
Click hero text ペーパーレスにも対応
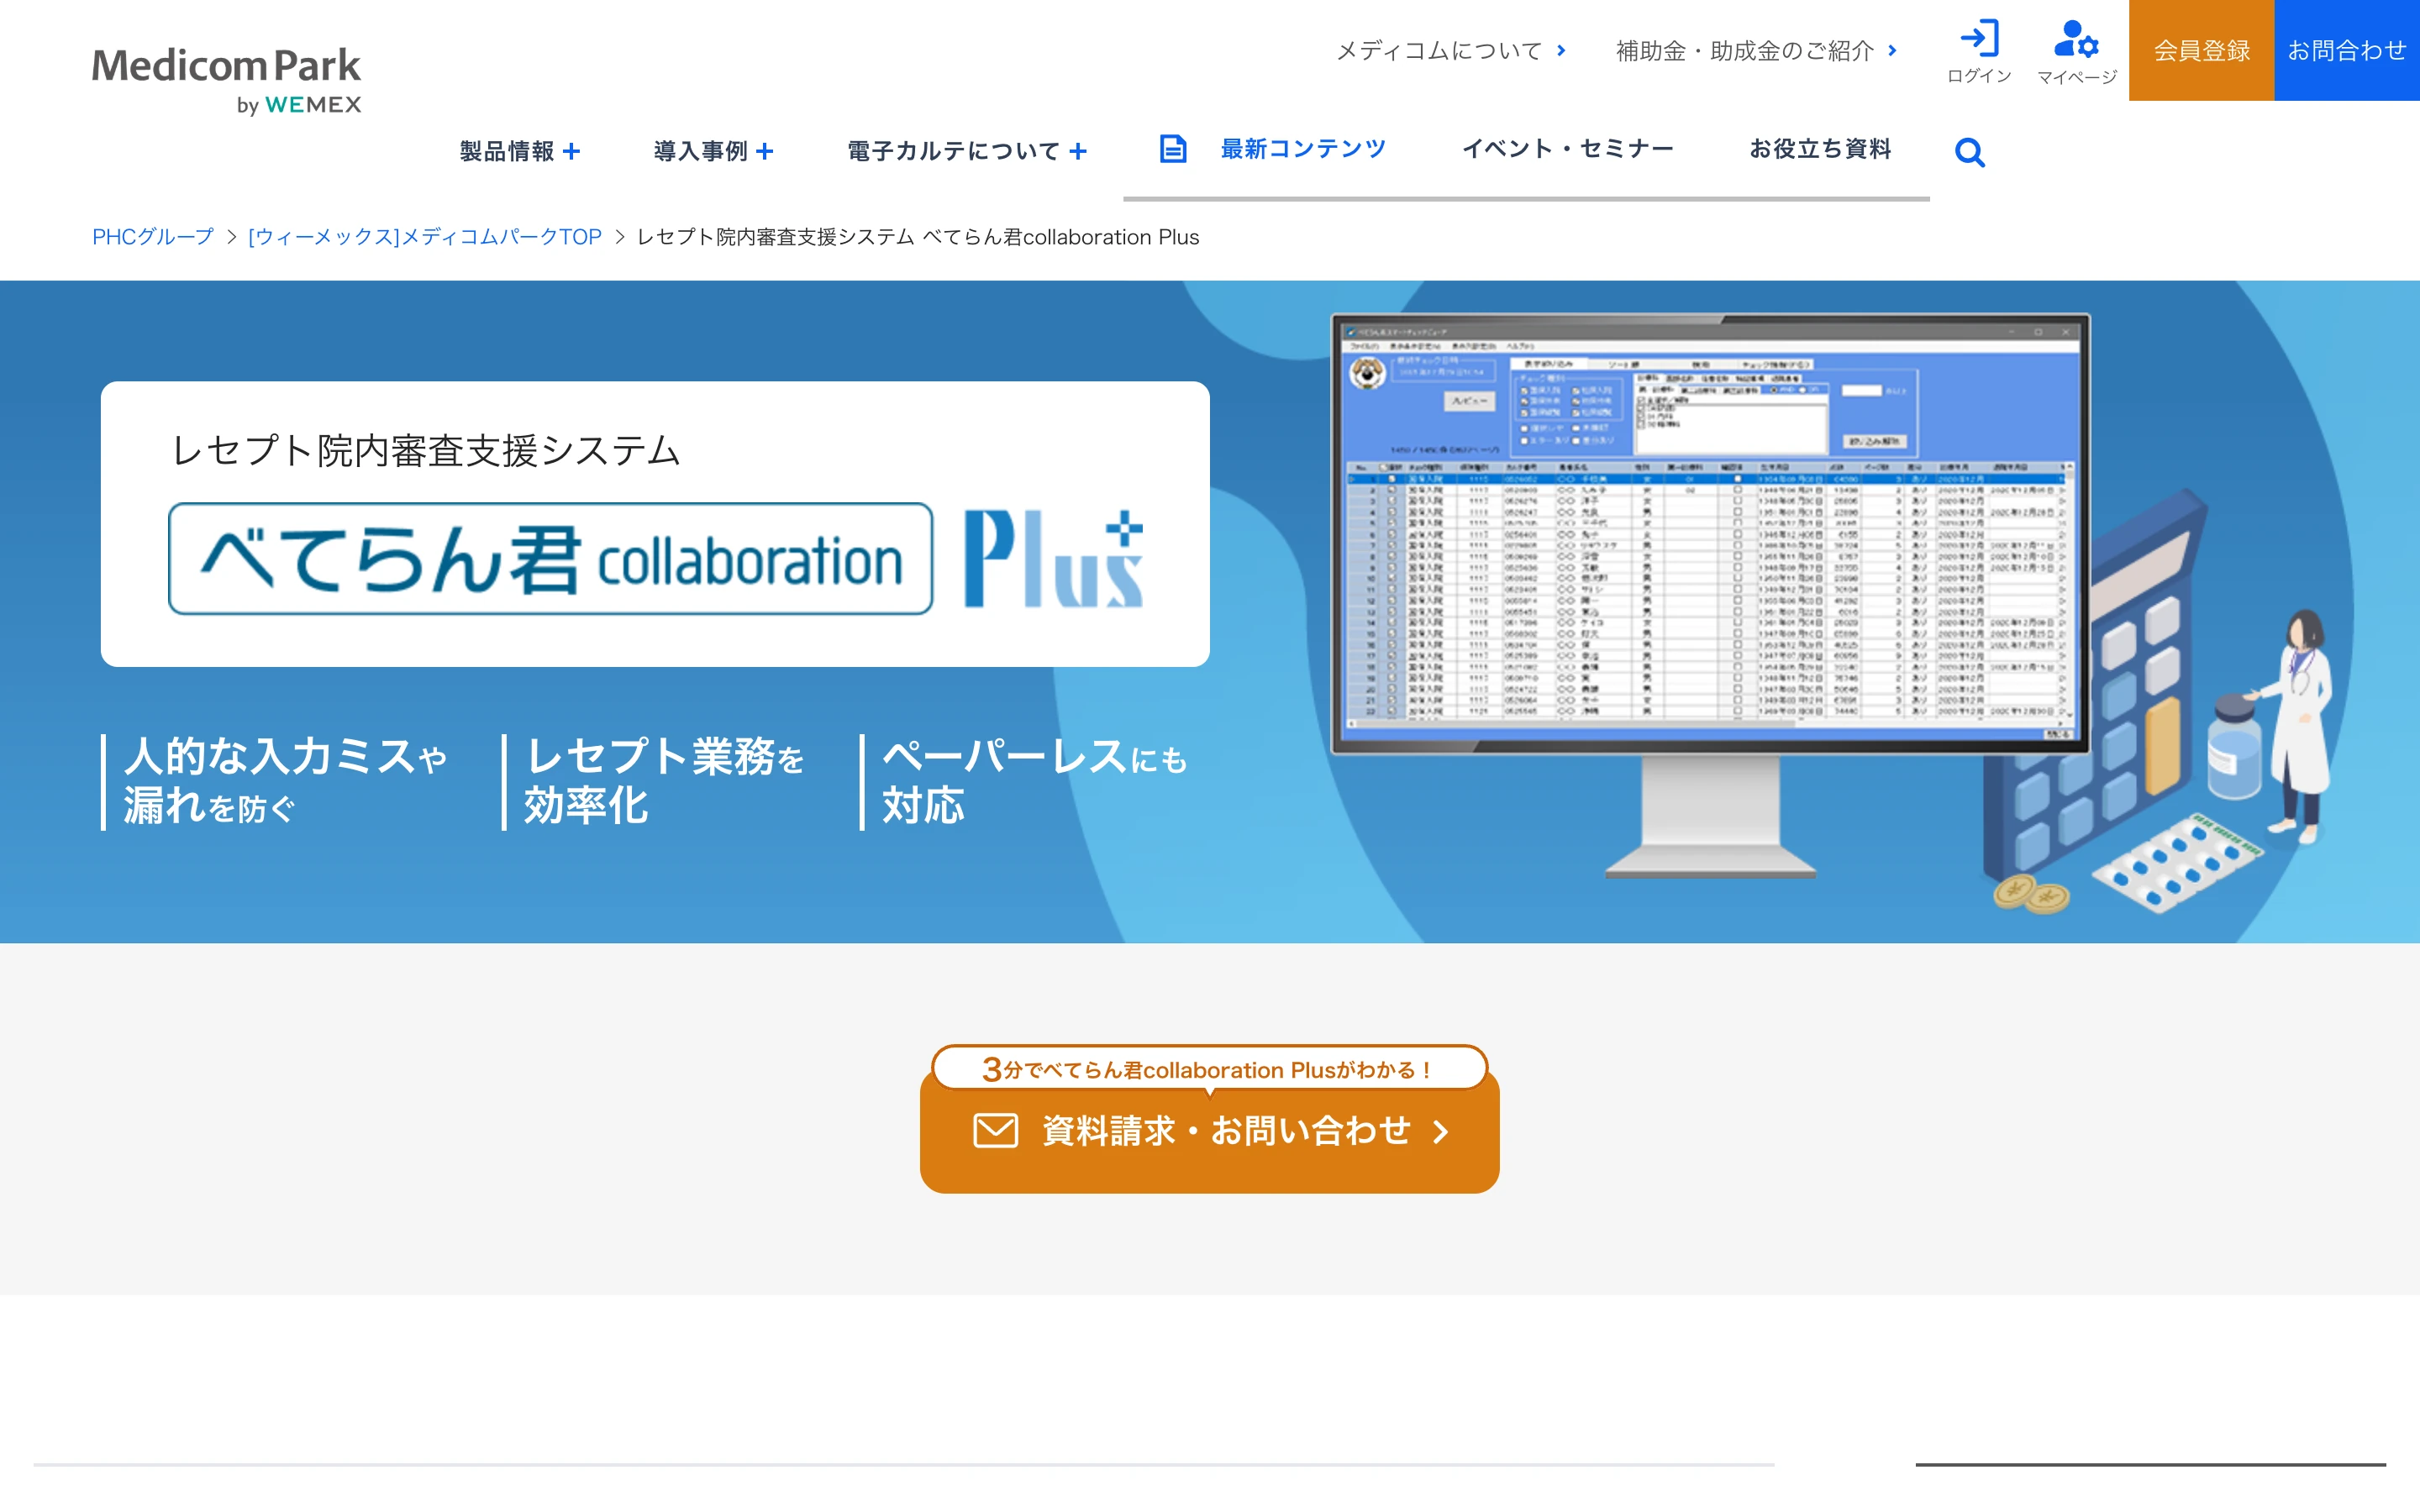1034,782
